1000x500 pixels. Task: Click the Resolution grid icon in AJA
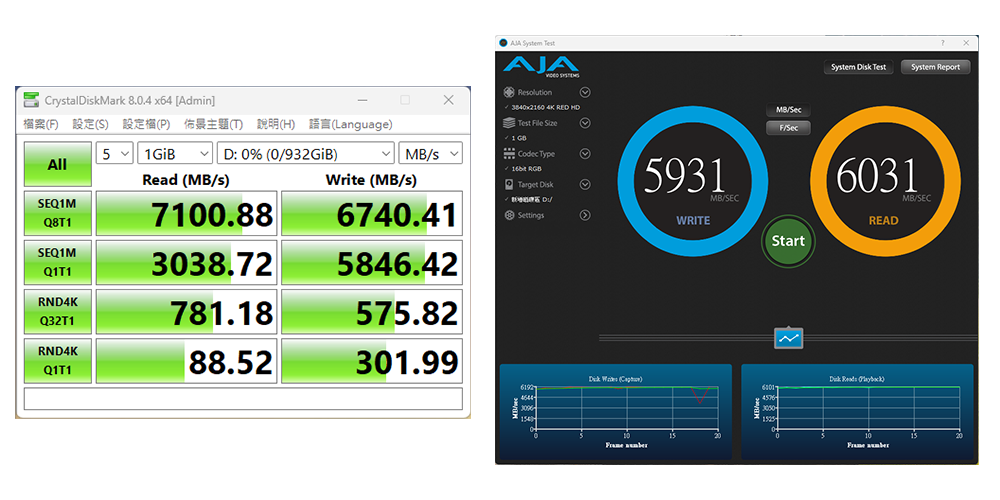tap(509, 92)
